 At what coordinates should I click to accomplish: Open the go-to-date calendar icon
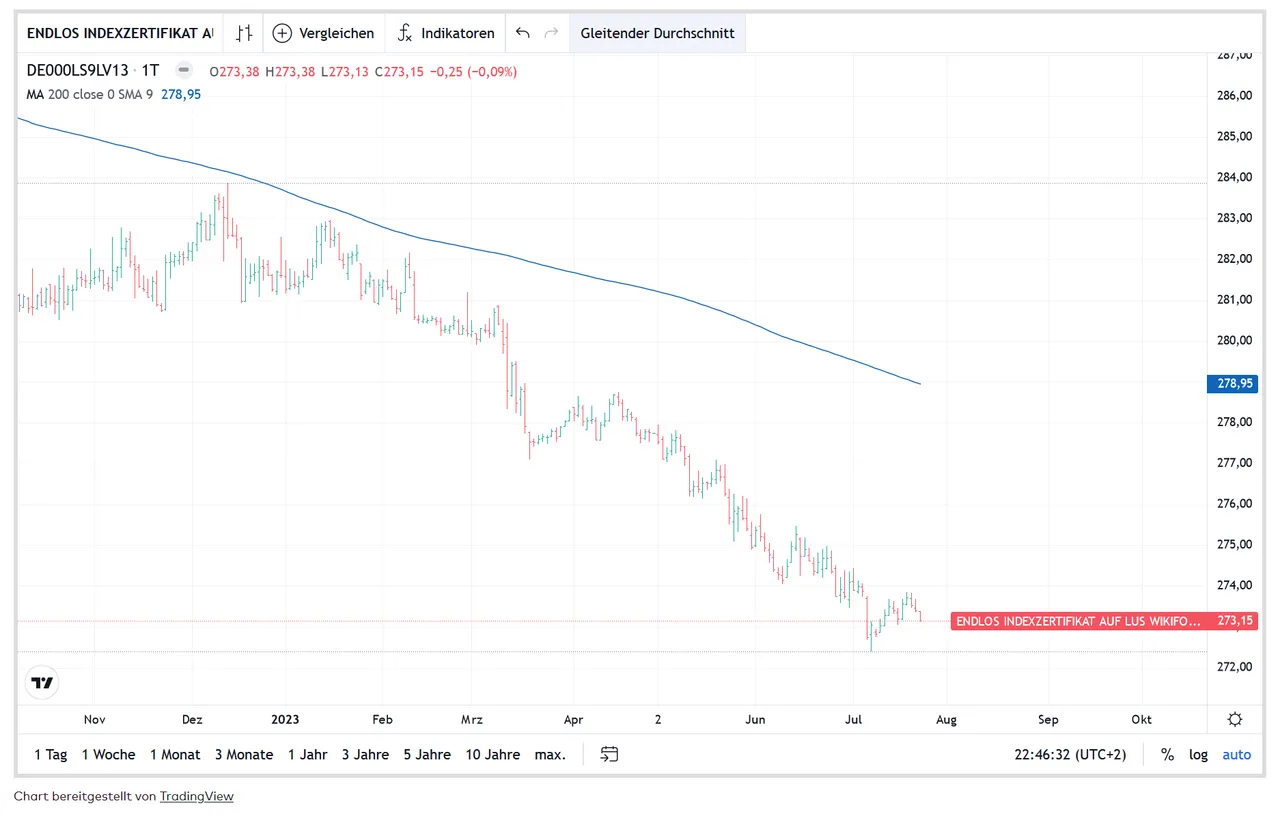[609, 754]
